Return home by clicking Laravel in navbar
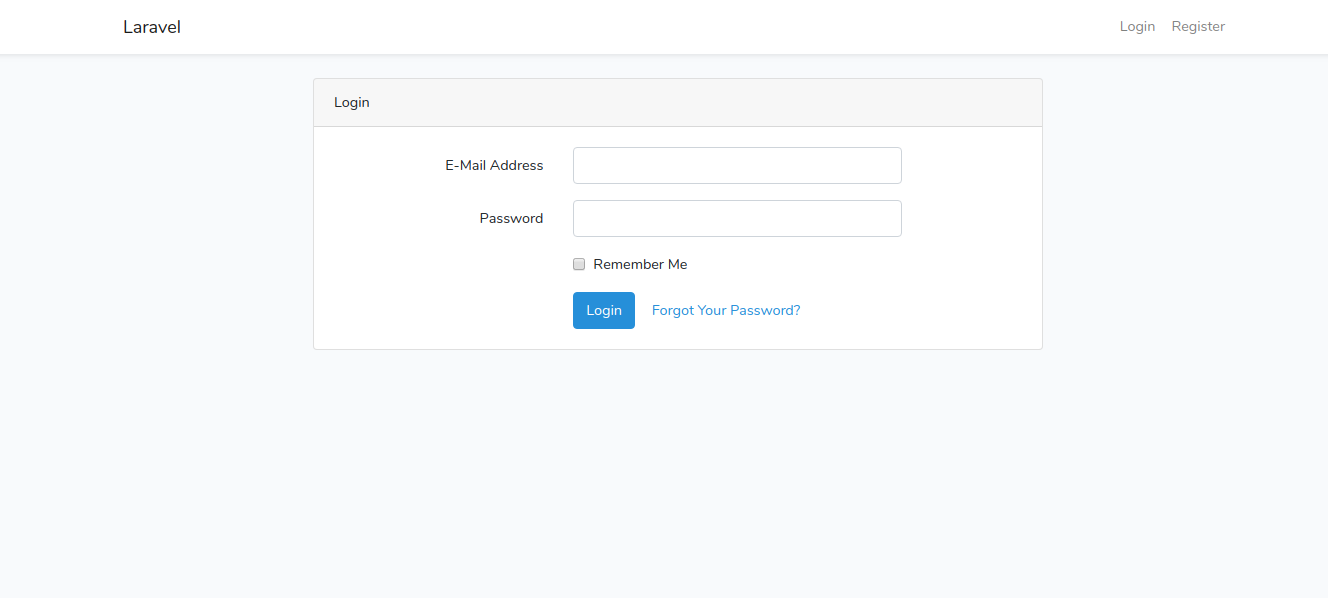The height and width of the screenshot is (598, 1328). coord(151,26)
